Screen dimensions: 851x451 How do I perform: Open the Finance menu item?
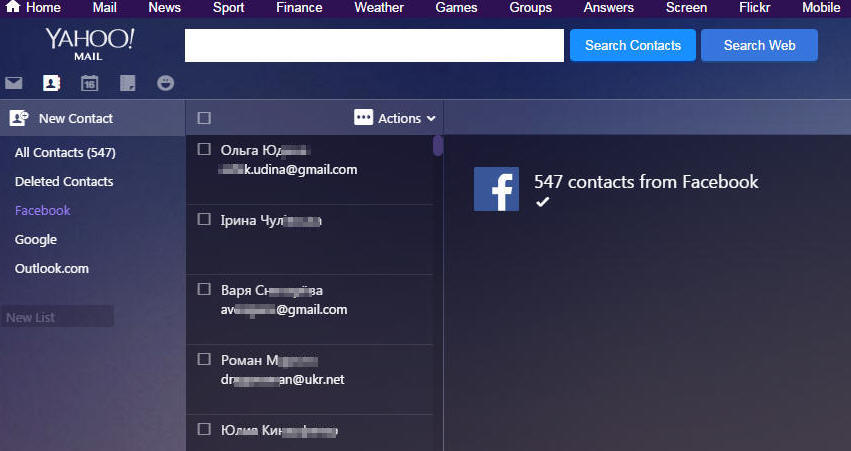pyautogui.click(x=299, y=8)
